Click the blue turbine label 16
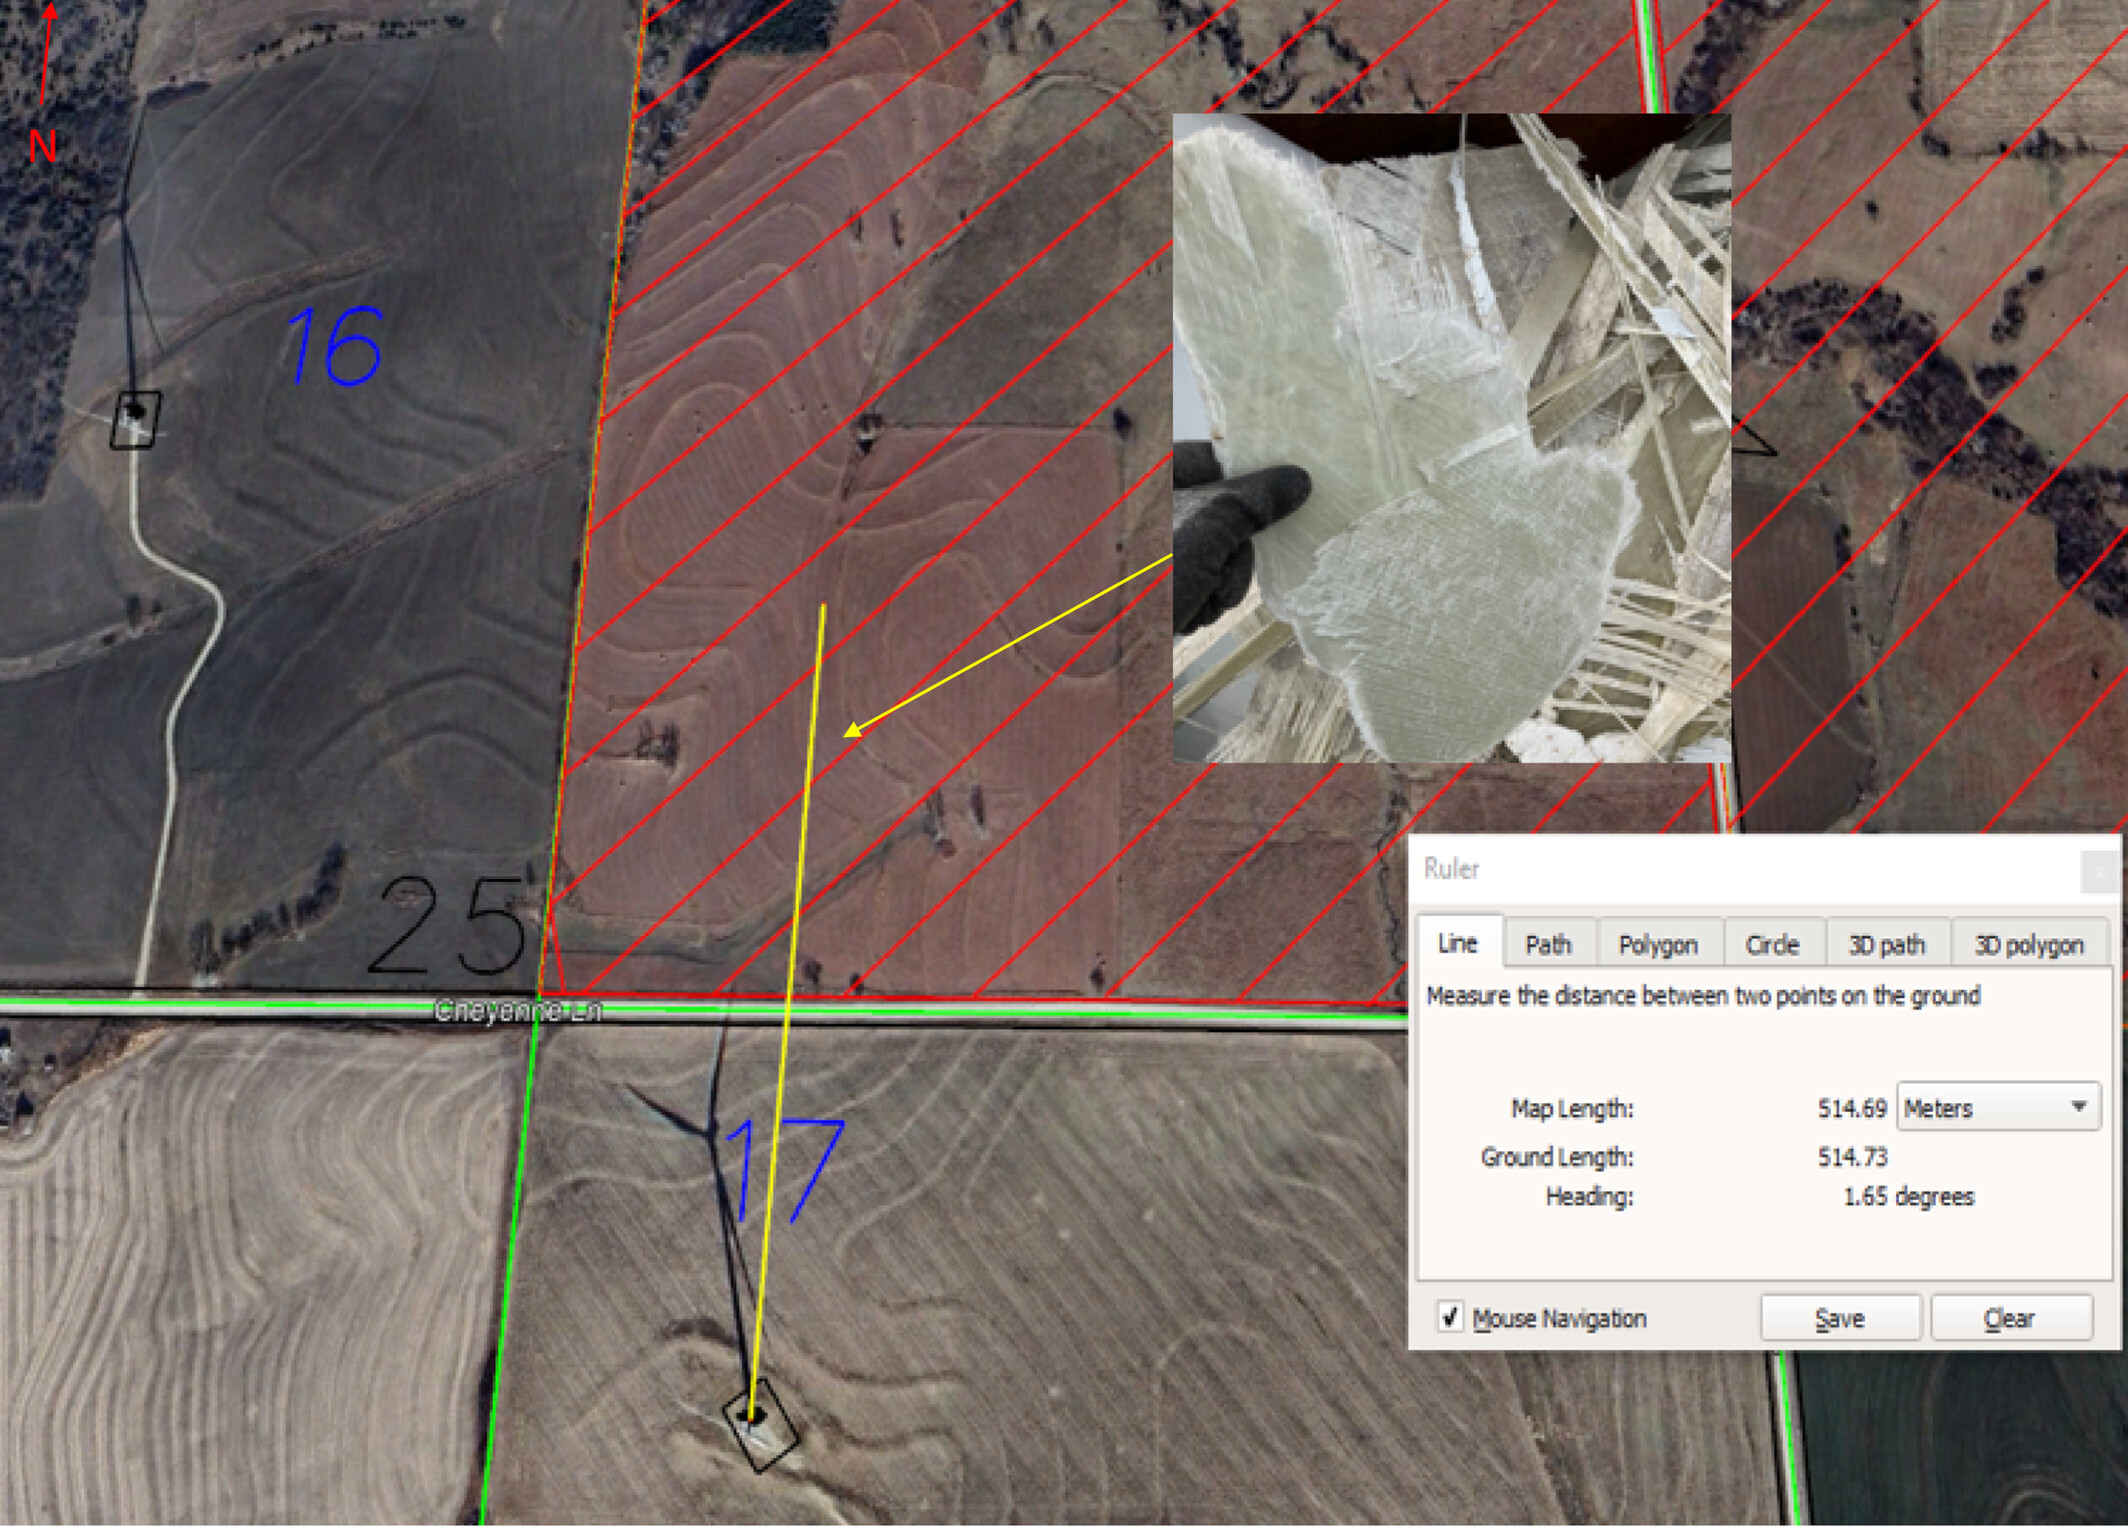 pos(335,346)
